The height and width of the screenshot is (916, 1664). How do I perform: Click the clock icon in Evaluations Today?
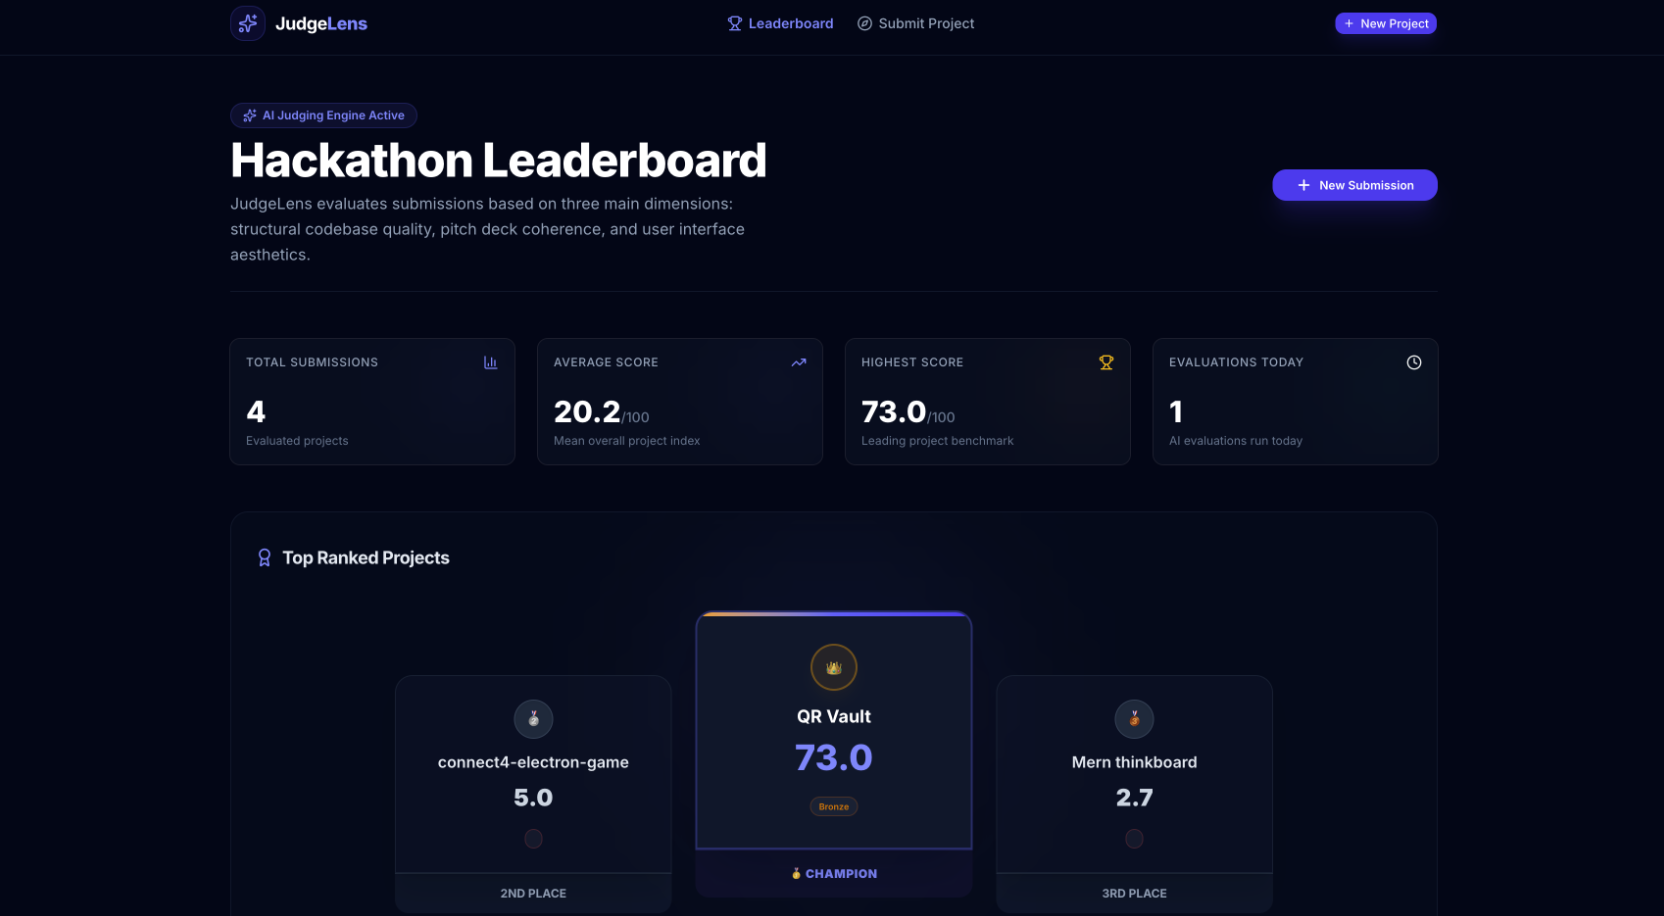pos(1414,362)
